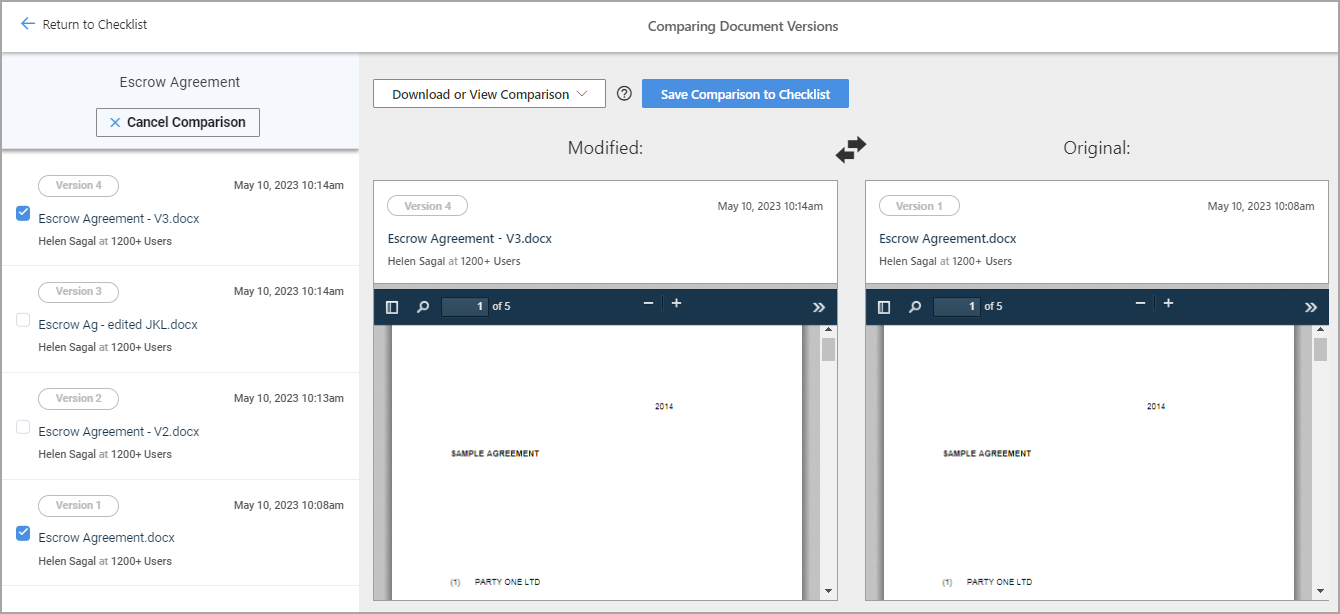Image resolution: width=1340 pixels, height=614 pixels.
Task: Uncheck the Version 4 Escrow Agreement - V3.docx checkbox
Action: pos(22,212)
